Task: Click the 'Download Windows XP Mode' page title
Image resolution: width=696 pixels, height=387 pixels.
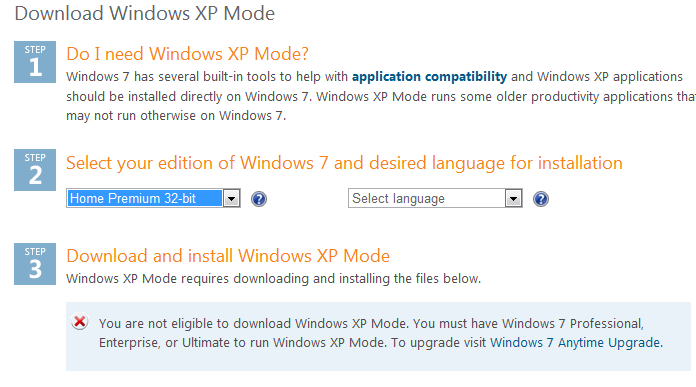Action: (145, 13)
